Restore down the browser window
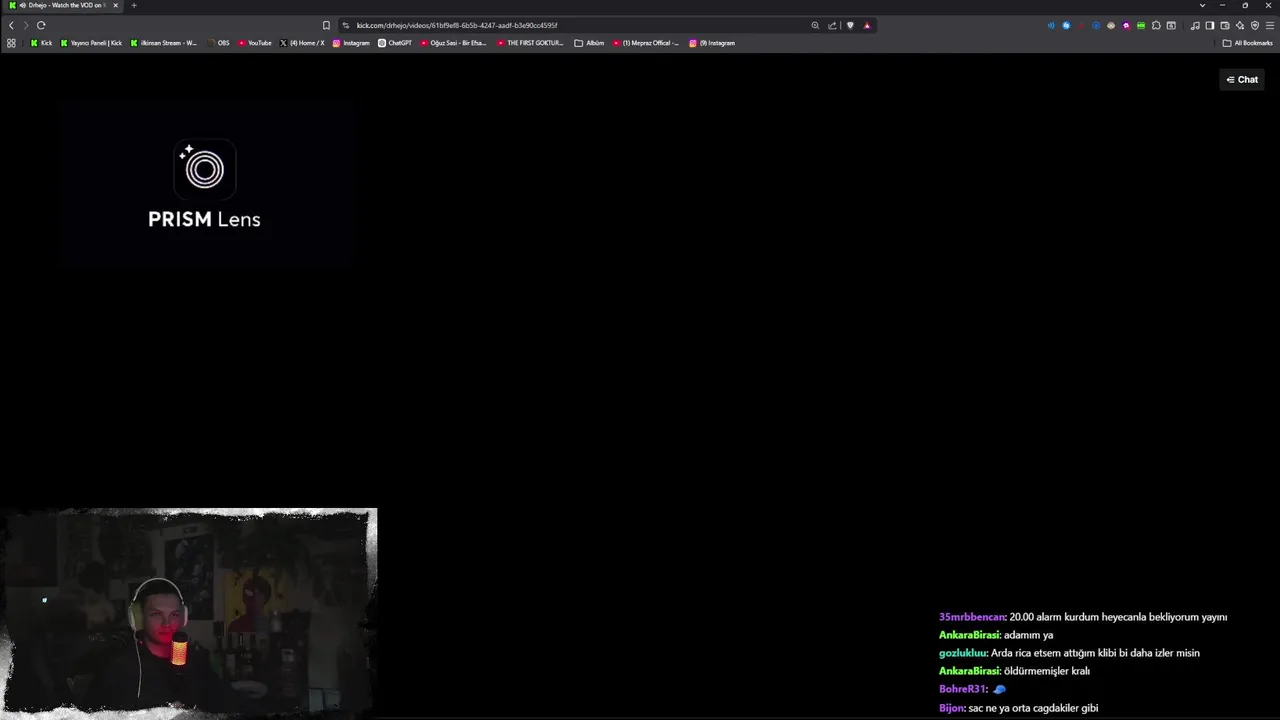The height and width of the screenshot is (720, 1280). point(1245,5)
